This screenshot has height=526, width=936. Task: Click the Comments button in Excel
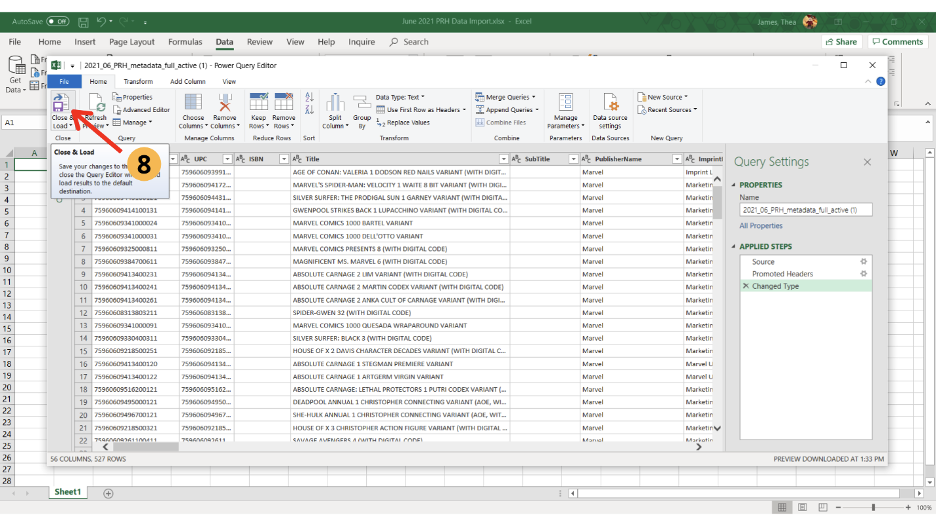[897, 42]
